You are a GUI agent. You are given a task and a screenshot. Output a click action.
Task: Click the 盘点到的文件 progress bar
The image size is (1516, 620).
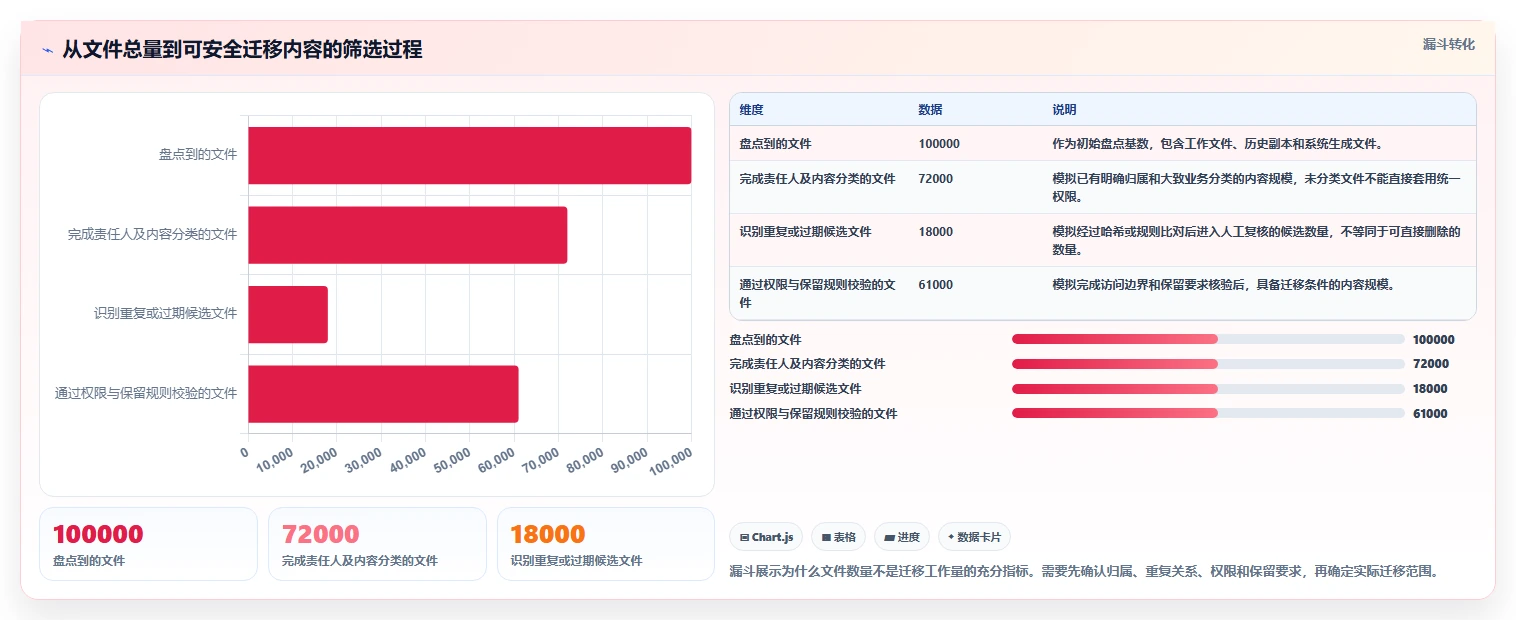[x=1208, y=339]
